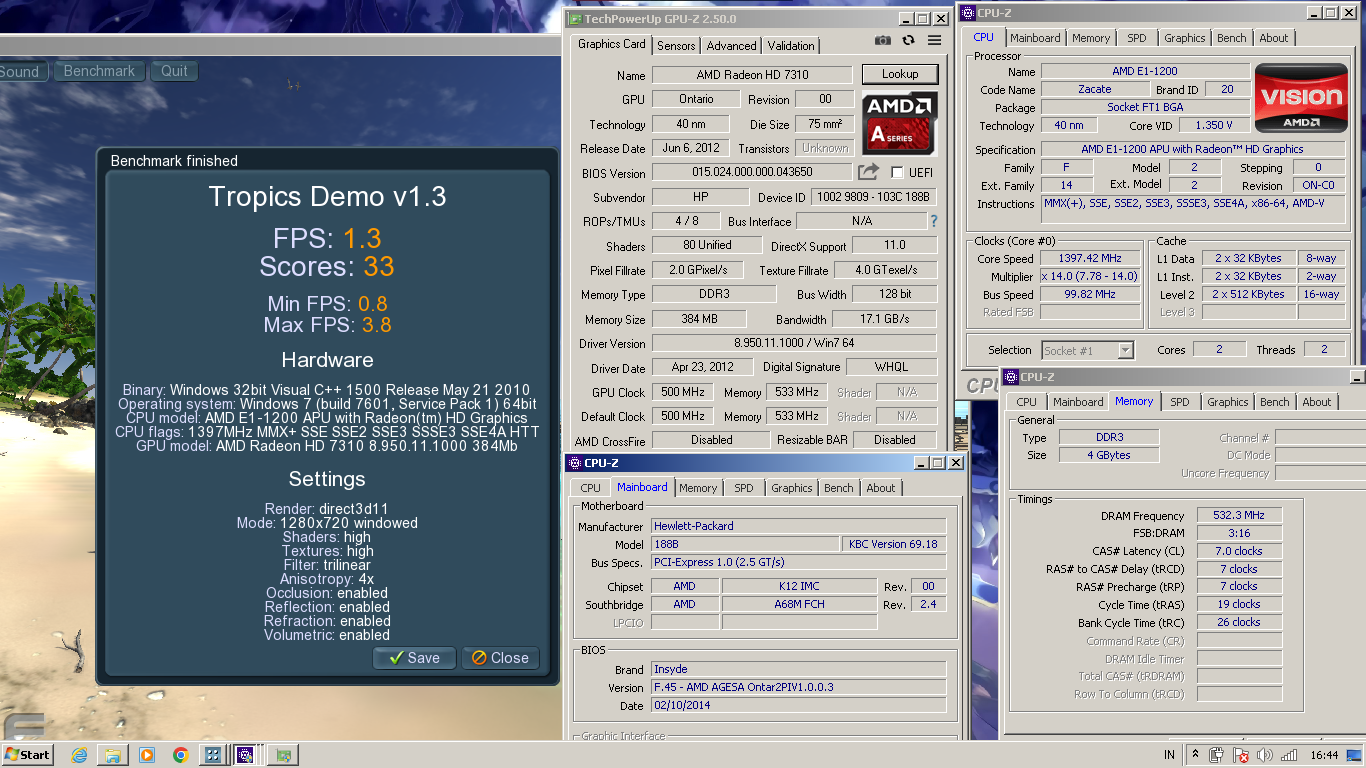This screenshot has height=768, width=1366.
Task: Open the GPU-Z Validation tab
Action: 791,46
